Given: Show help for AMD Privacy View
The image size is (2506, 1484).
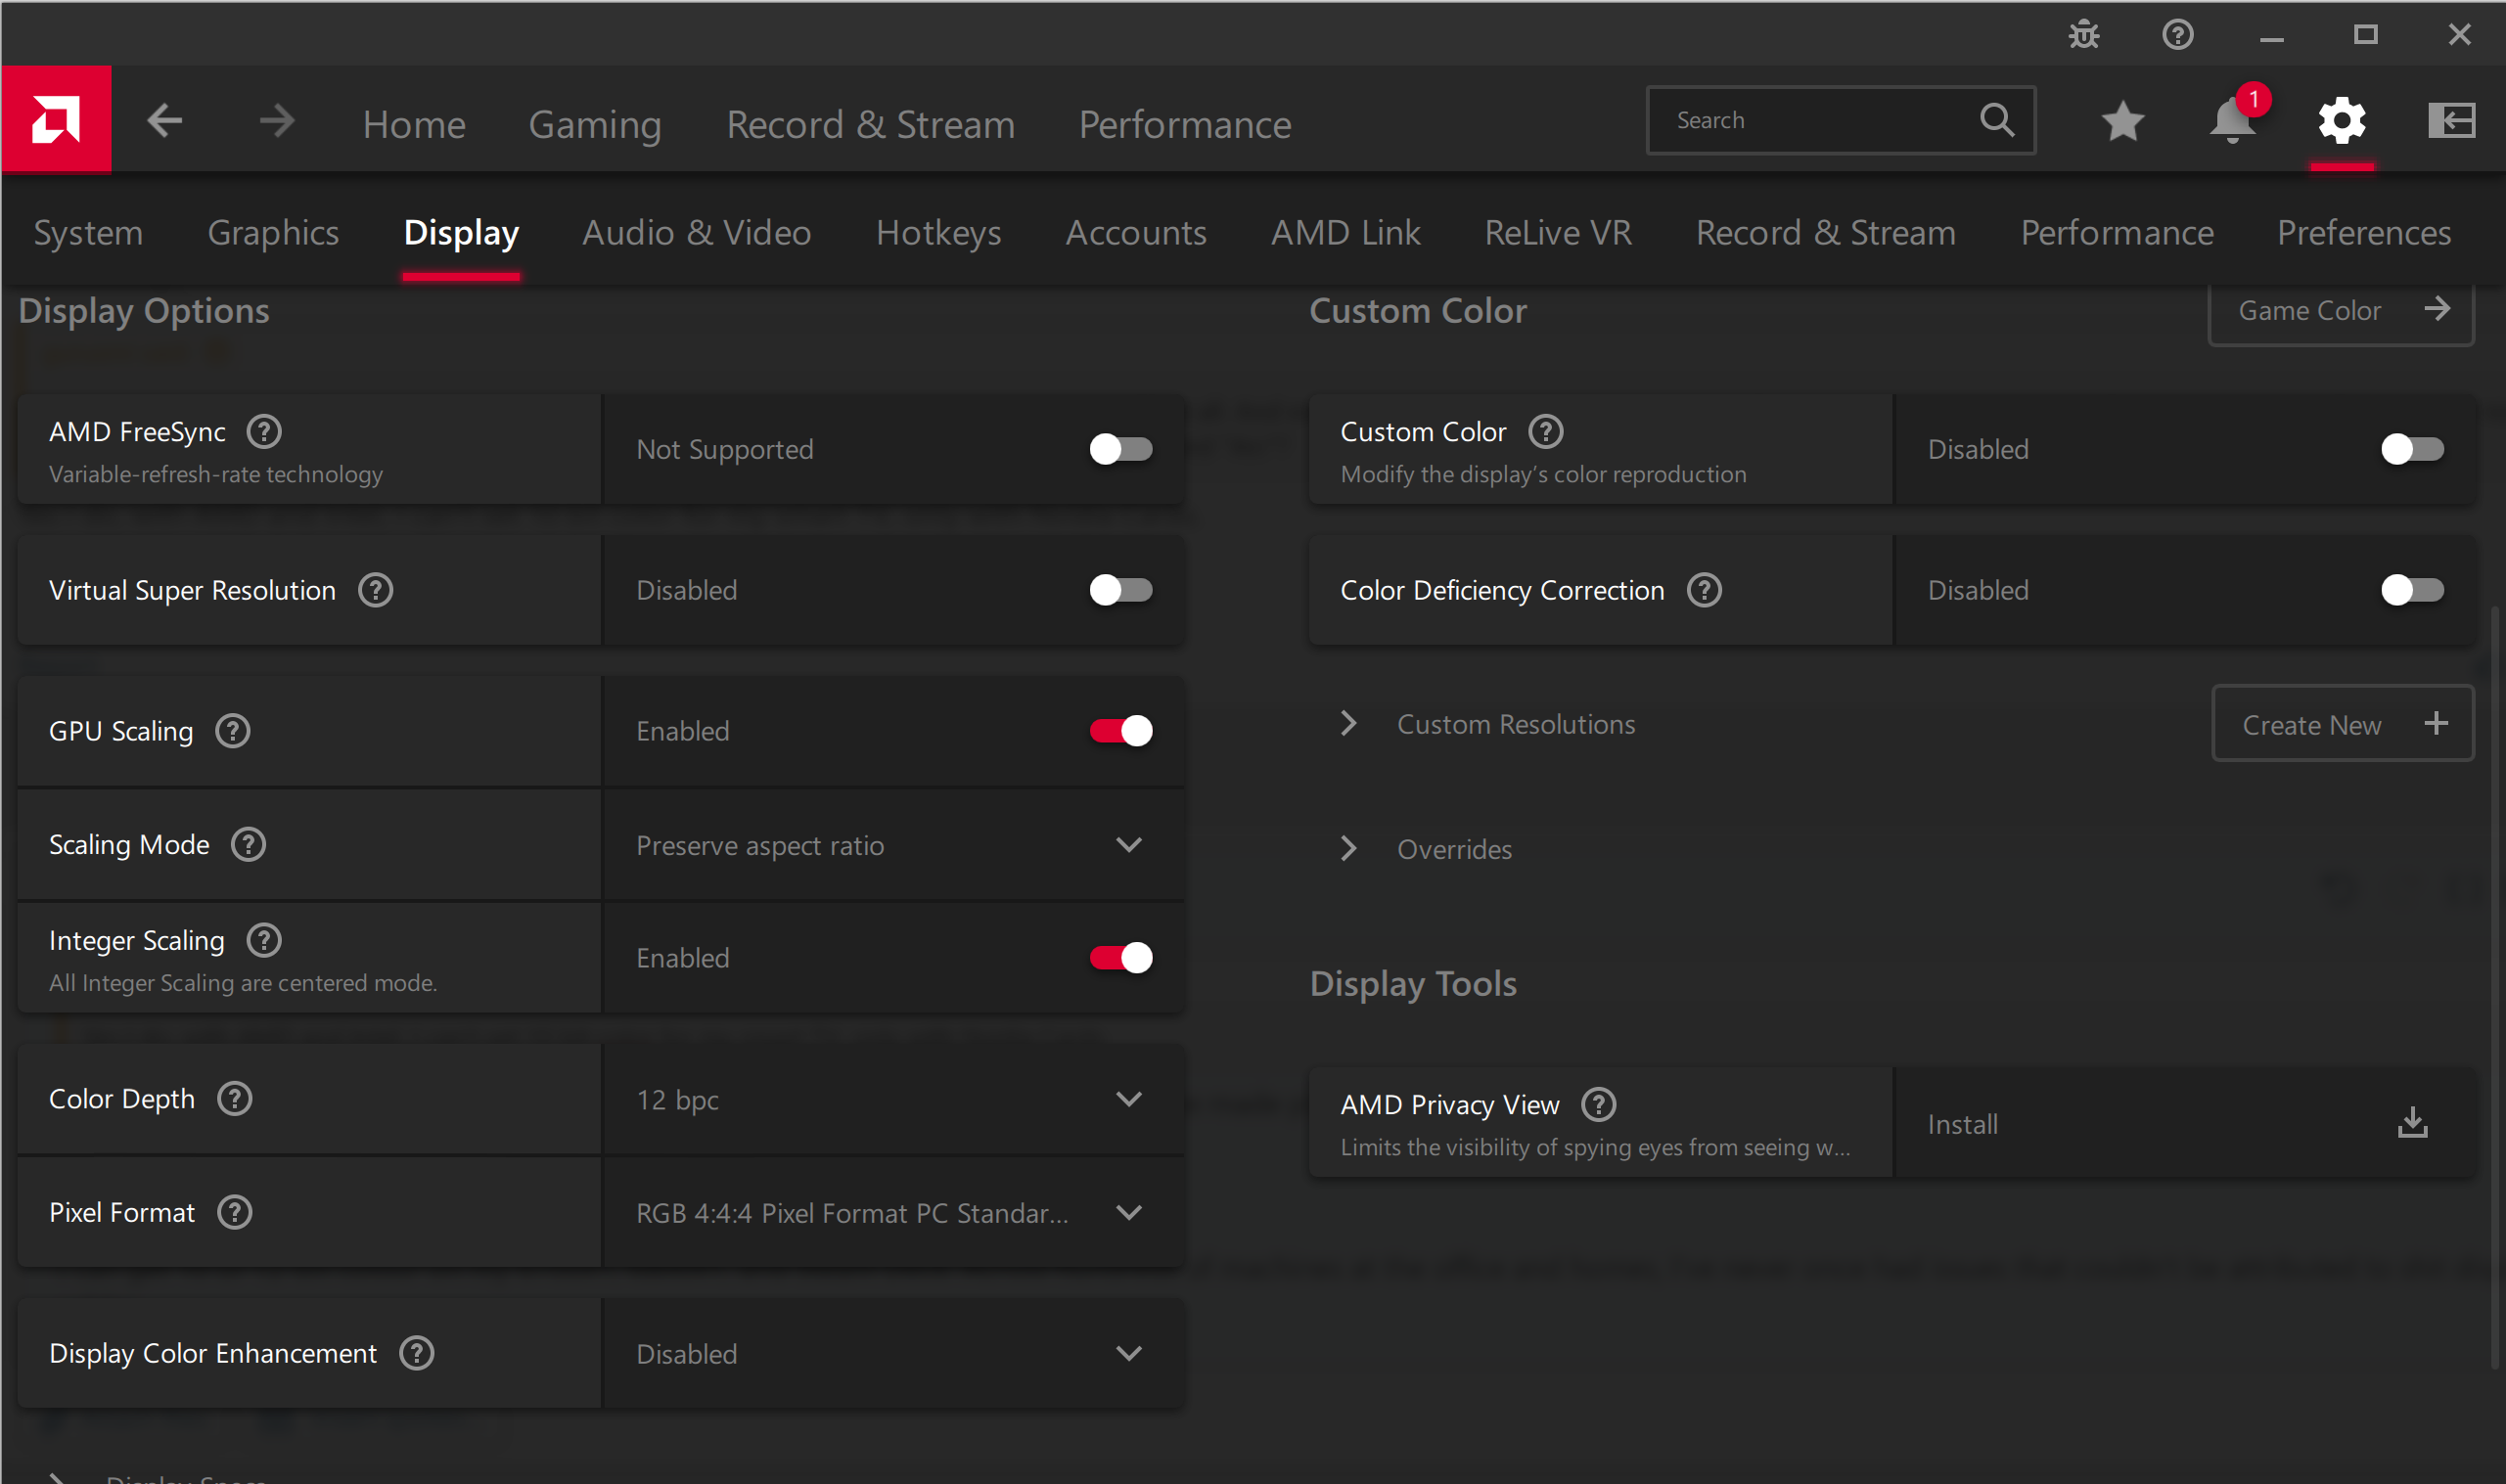Looking at the screenshot, I should 1598,1105.
